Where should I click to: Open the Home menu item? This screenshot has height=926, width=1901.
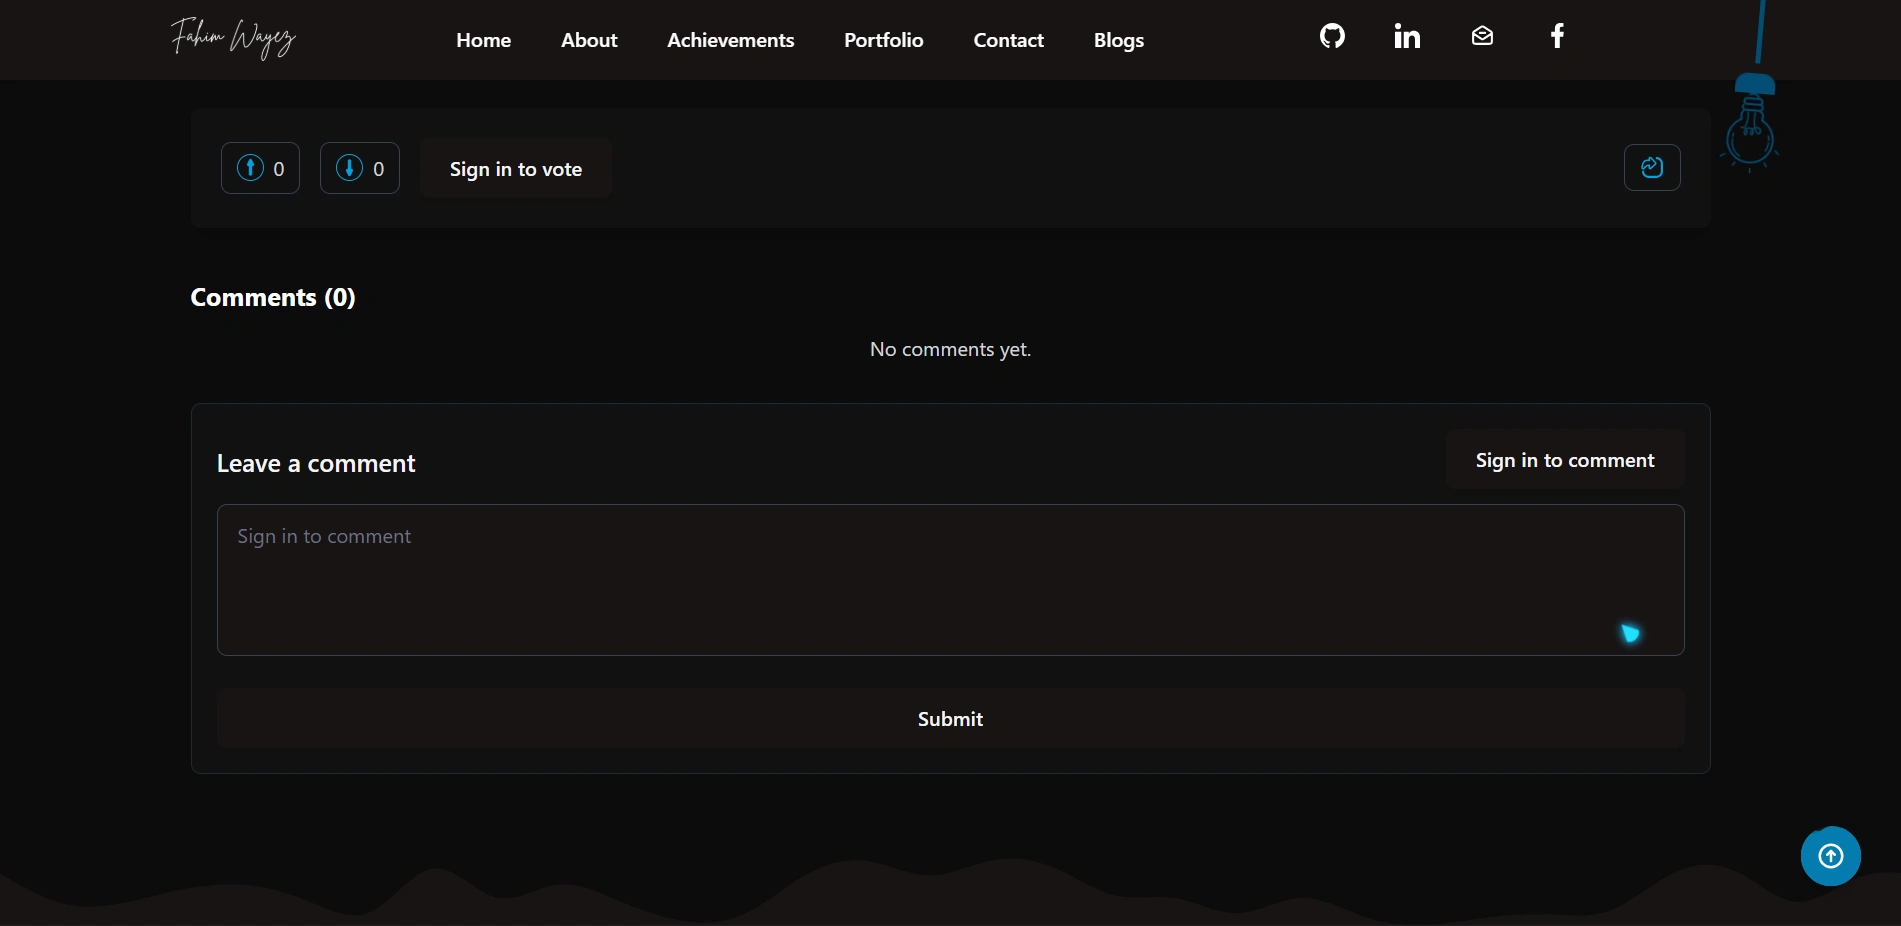coord(483,40)
